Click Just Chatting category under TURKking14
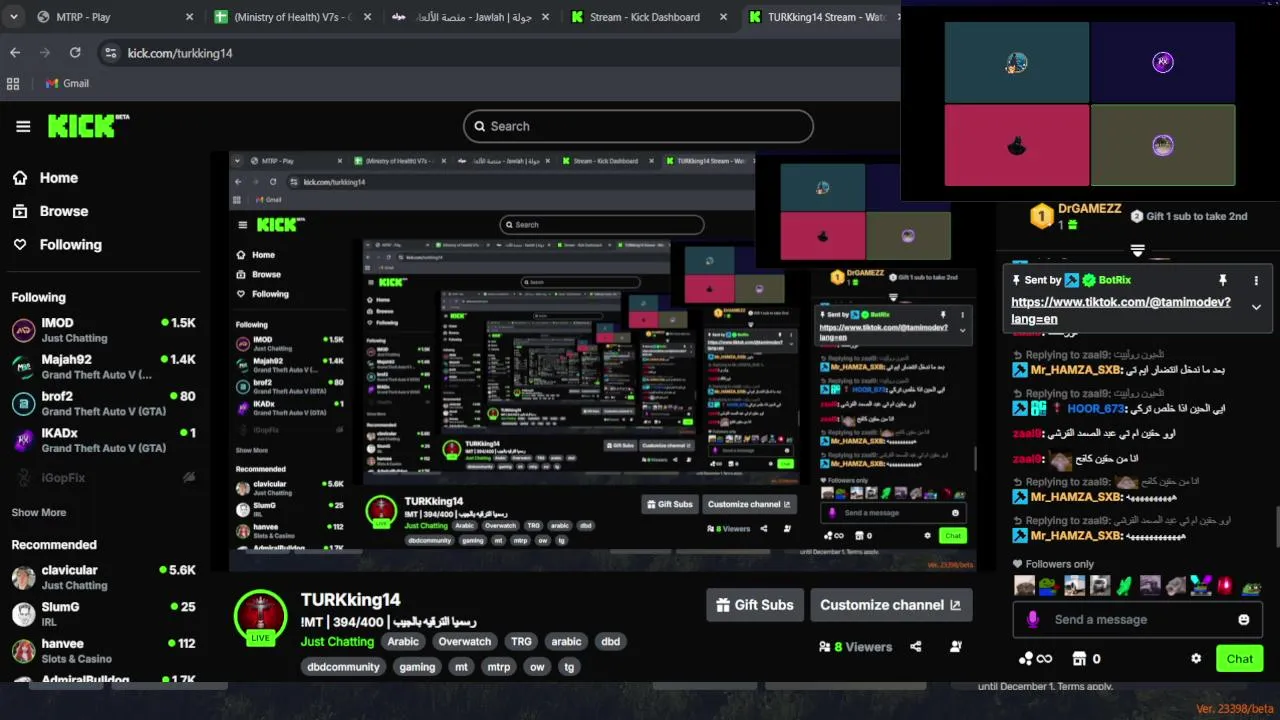Screen dimensions: 1280x720 338,641
